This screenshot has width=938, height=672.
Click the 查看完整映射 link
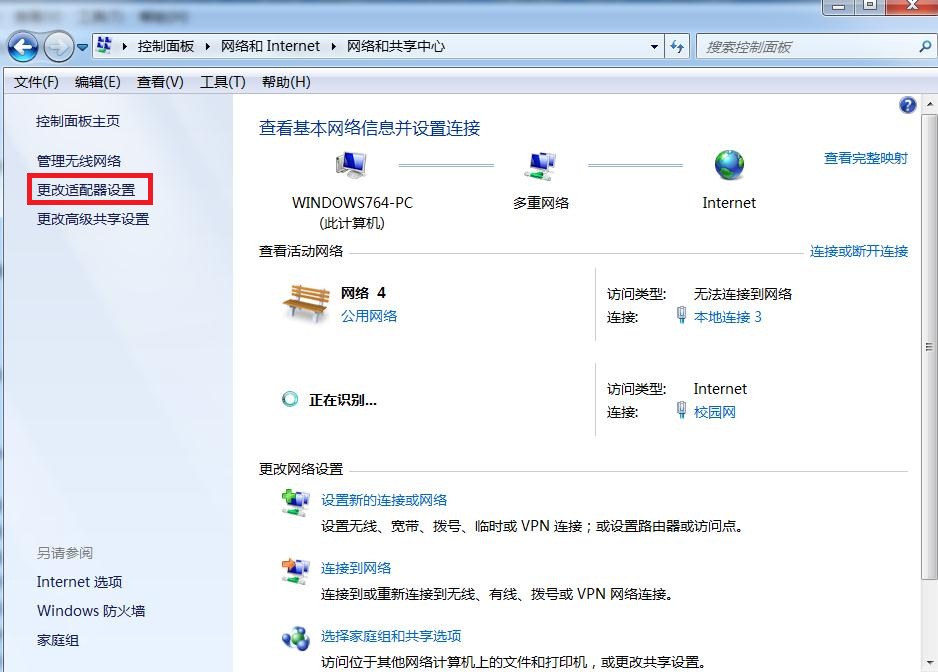(x=865, y=158)
